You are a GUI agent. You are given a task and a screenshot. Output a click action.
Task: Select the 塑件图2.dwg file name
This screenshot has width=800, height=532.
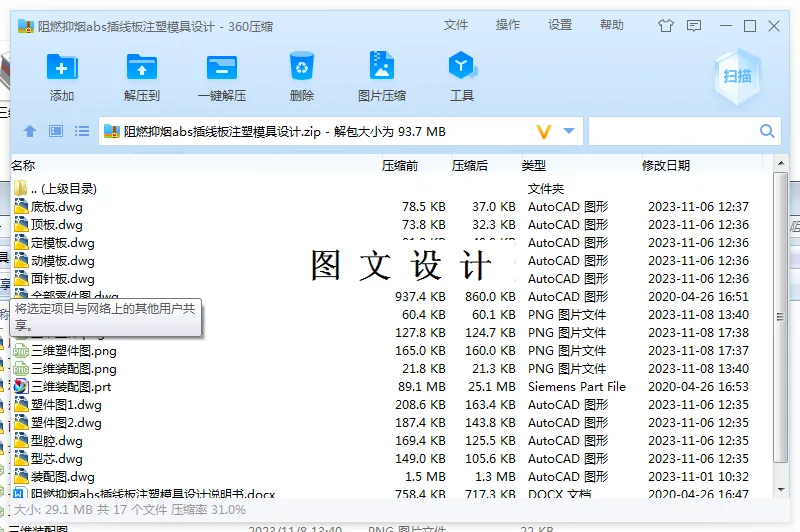66,423
